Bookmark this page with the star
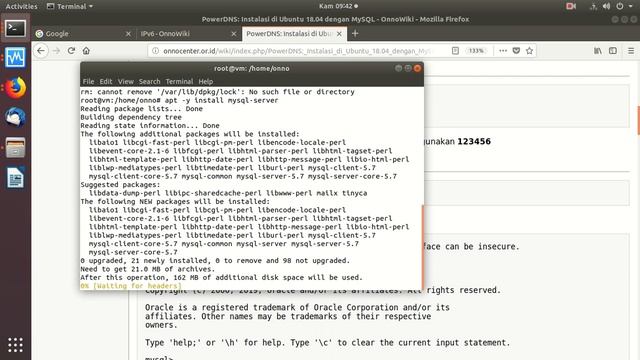 [529, 51]
